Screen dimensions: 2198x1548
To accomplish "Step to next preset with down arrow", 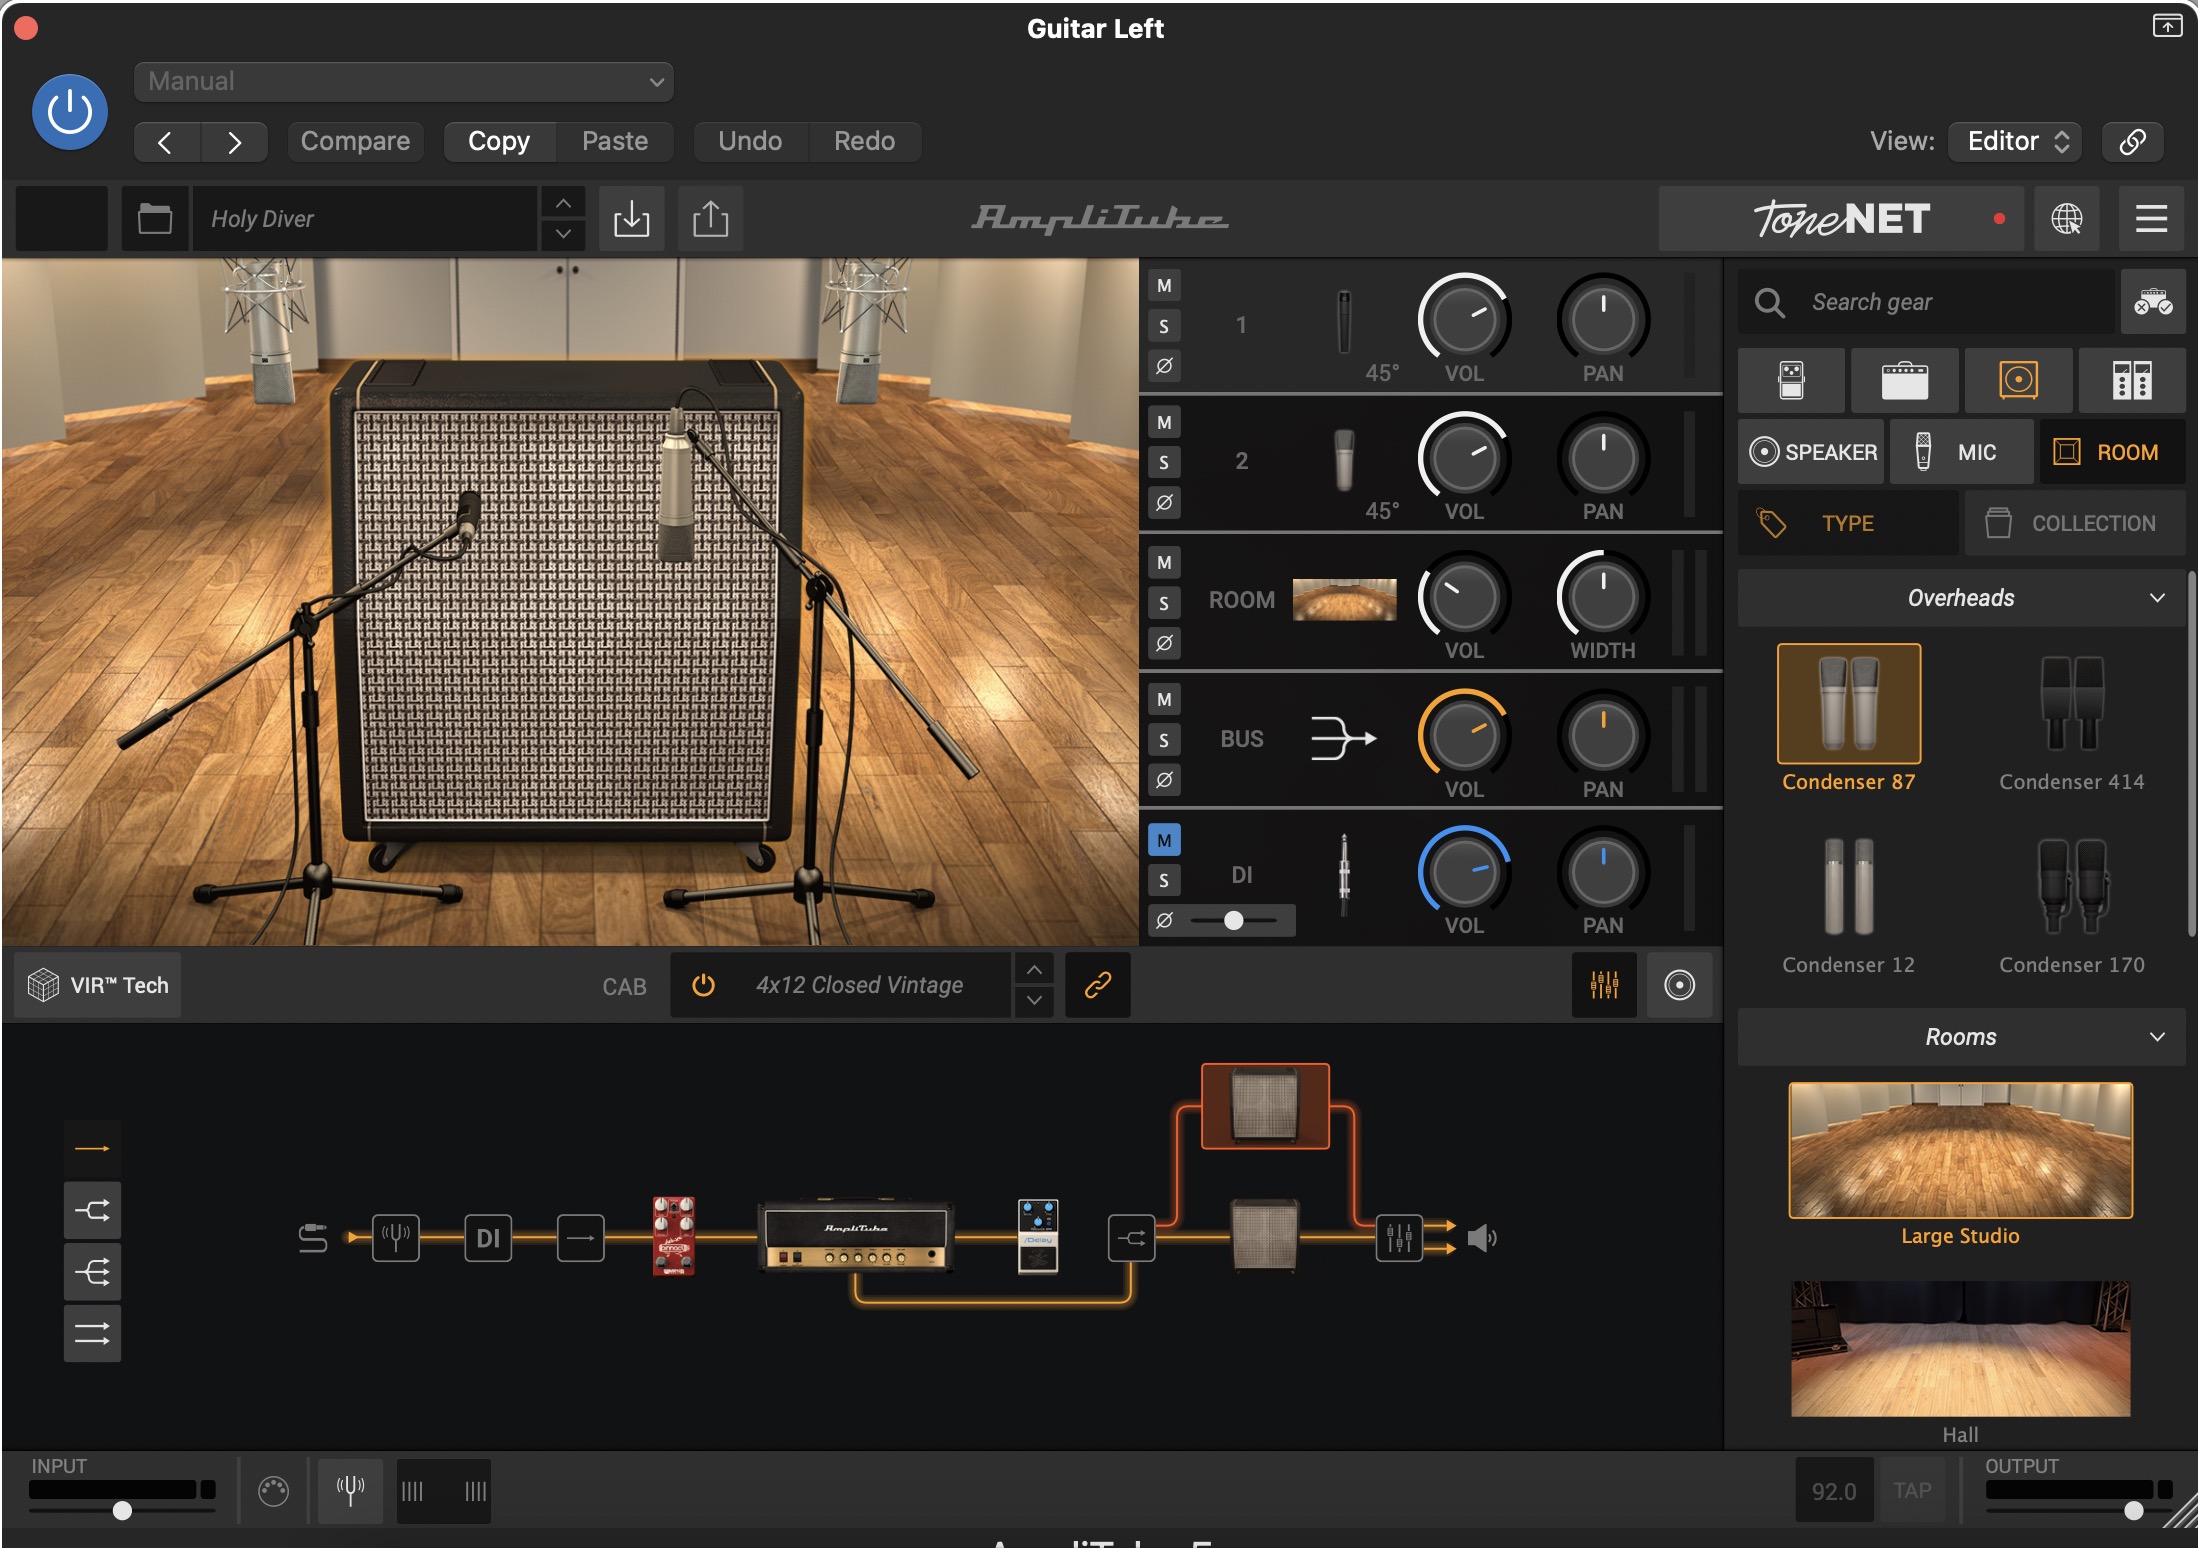I will 563,234.
